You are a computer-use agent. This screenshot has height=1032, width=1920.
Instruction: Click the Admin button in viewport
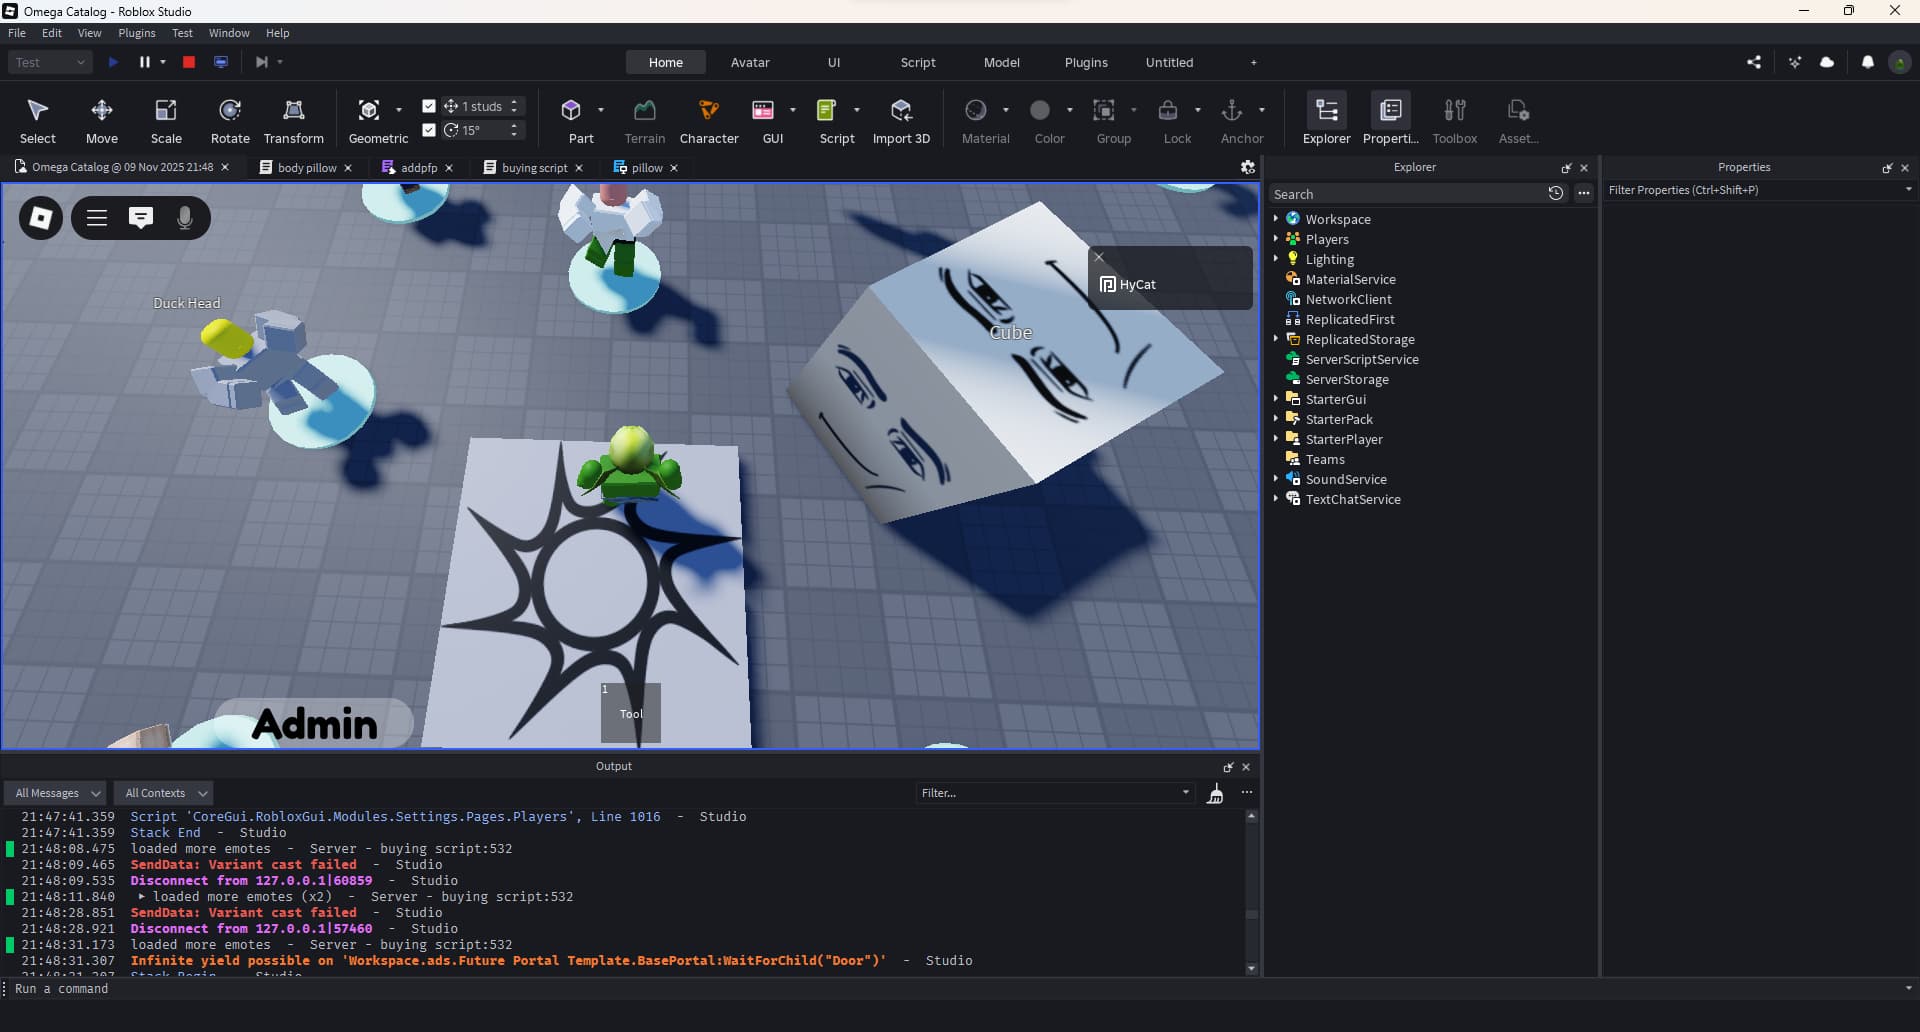pos(314,723)
